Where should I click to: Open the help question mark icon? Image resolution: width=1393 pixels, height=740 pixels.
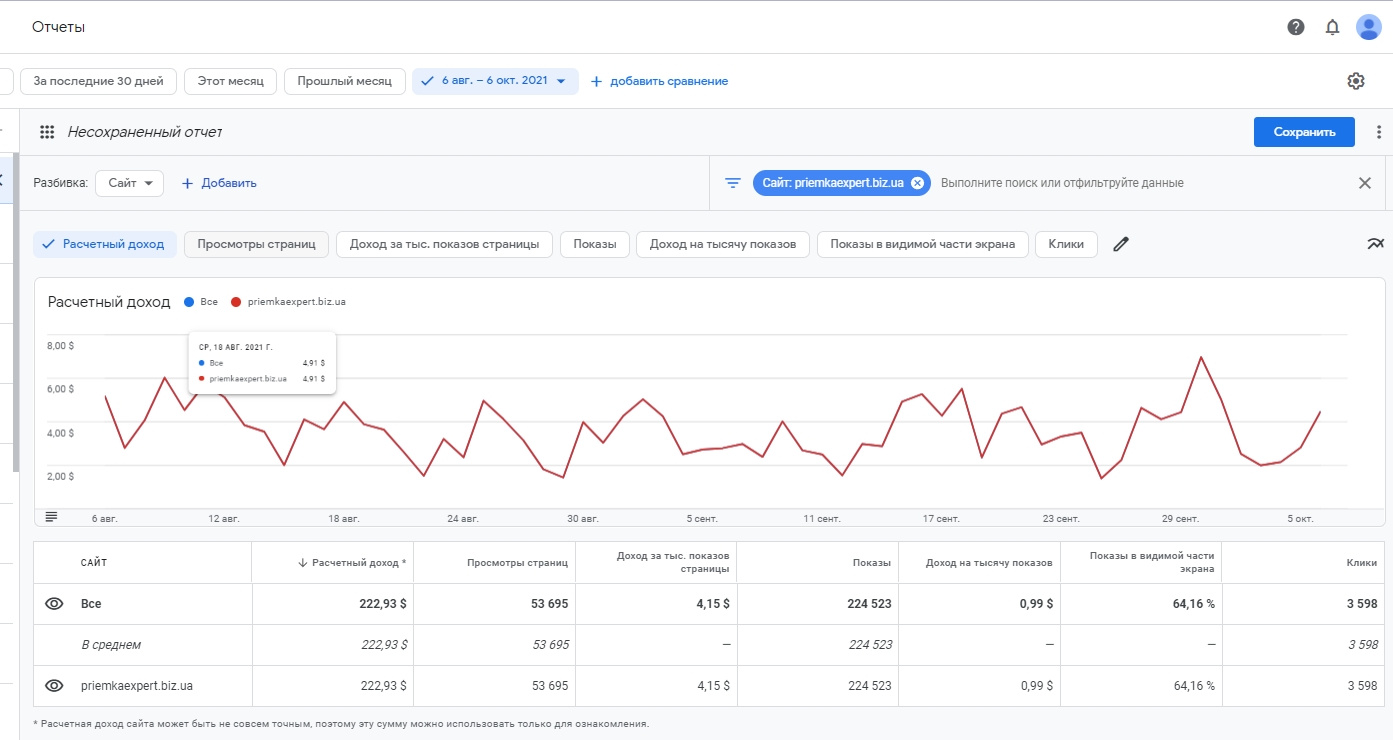[x=1296, y=27]
